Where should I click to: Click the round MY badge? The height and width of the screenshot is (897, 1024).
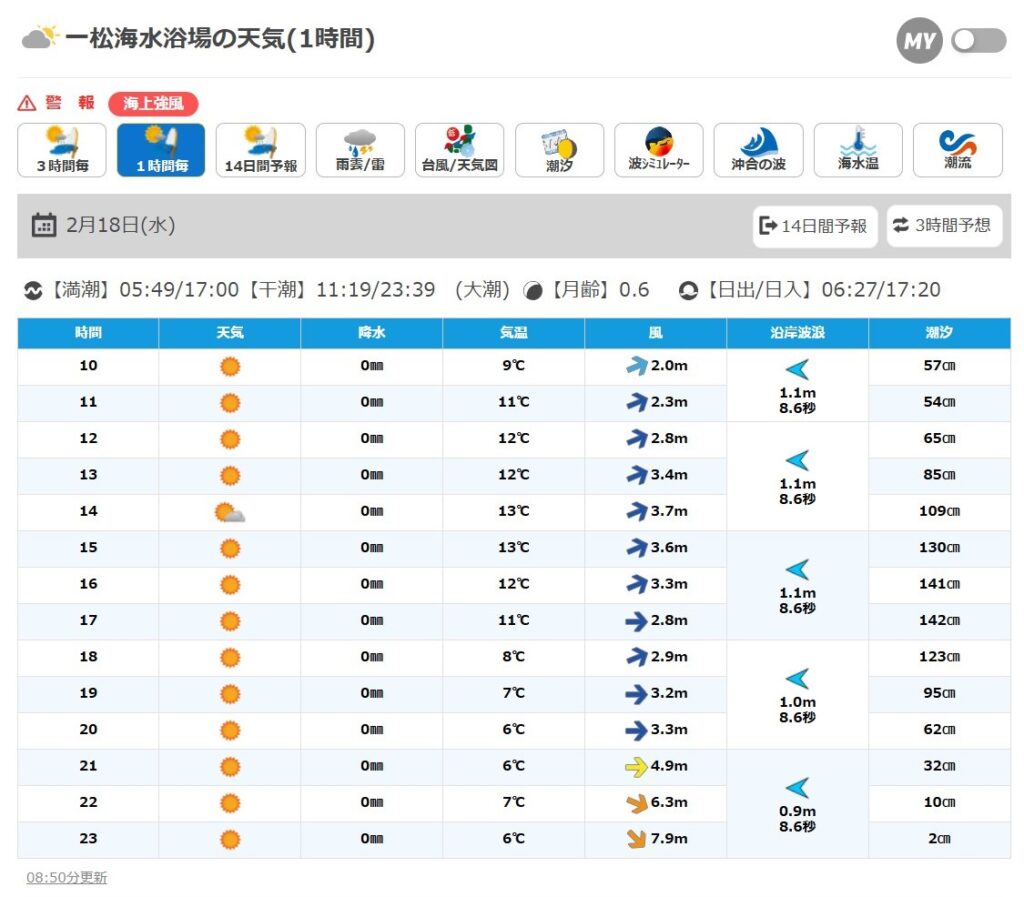(x=919, y=40)
